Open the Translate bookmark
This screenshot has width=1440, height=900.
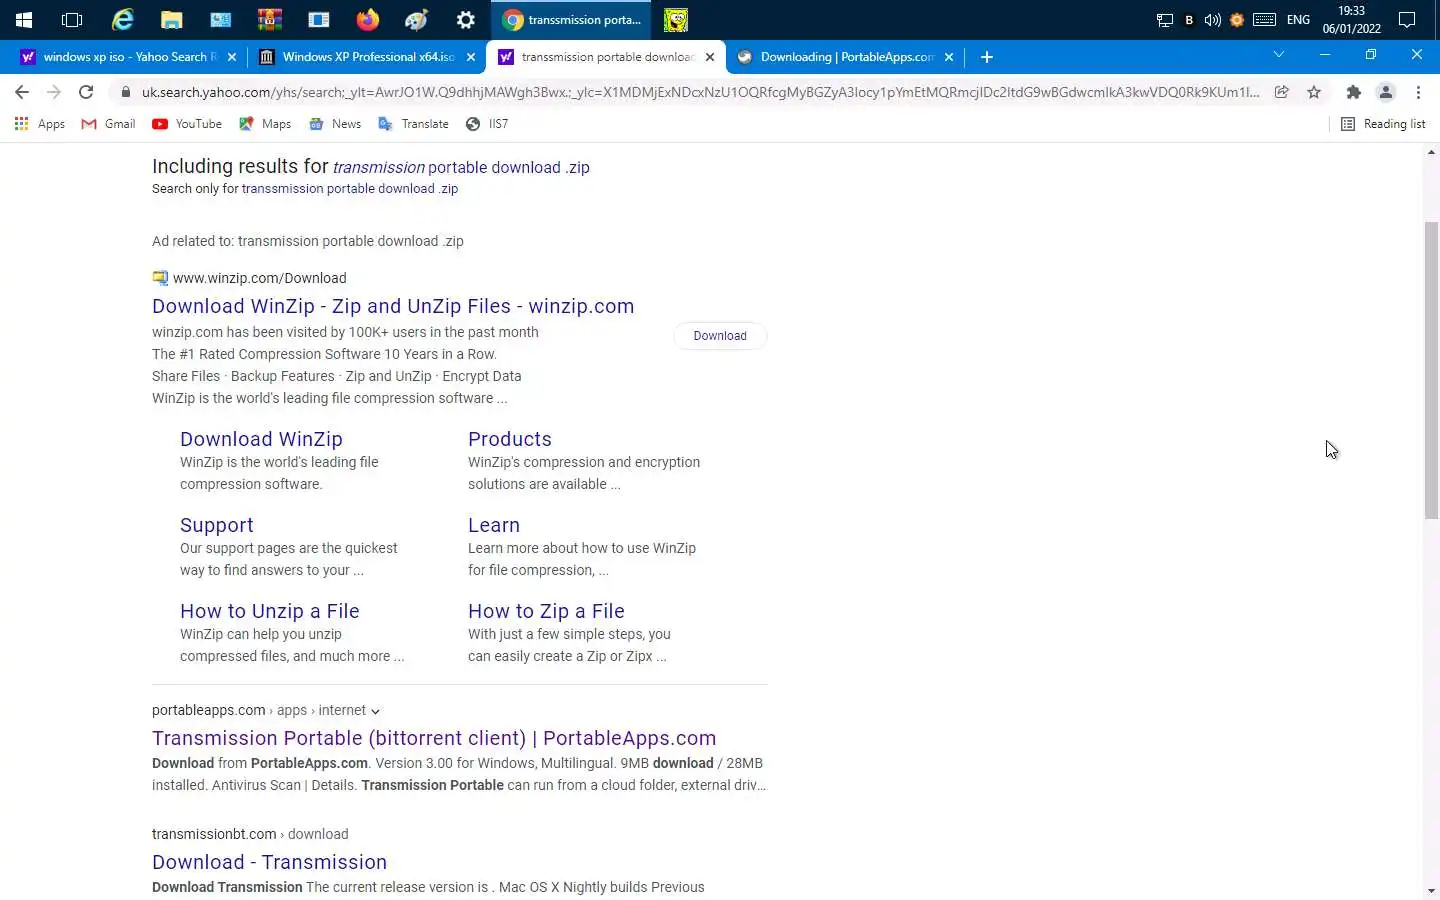[413, 124]
